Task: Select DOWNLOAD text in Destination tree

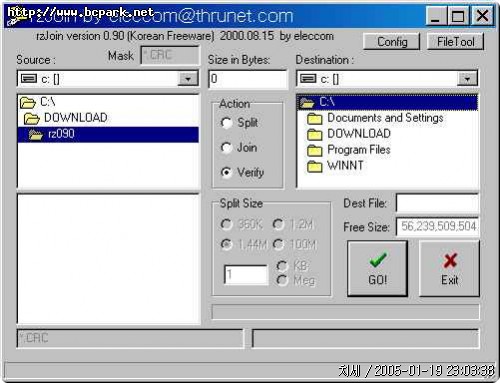Action: pos(359,134)
